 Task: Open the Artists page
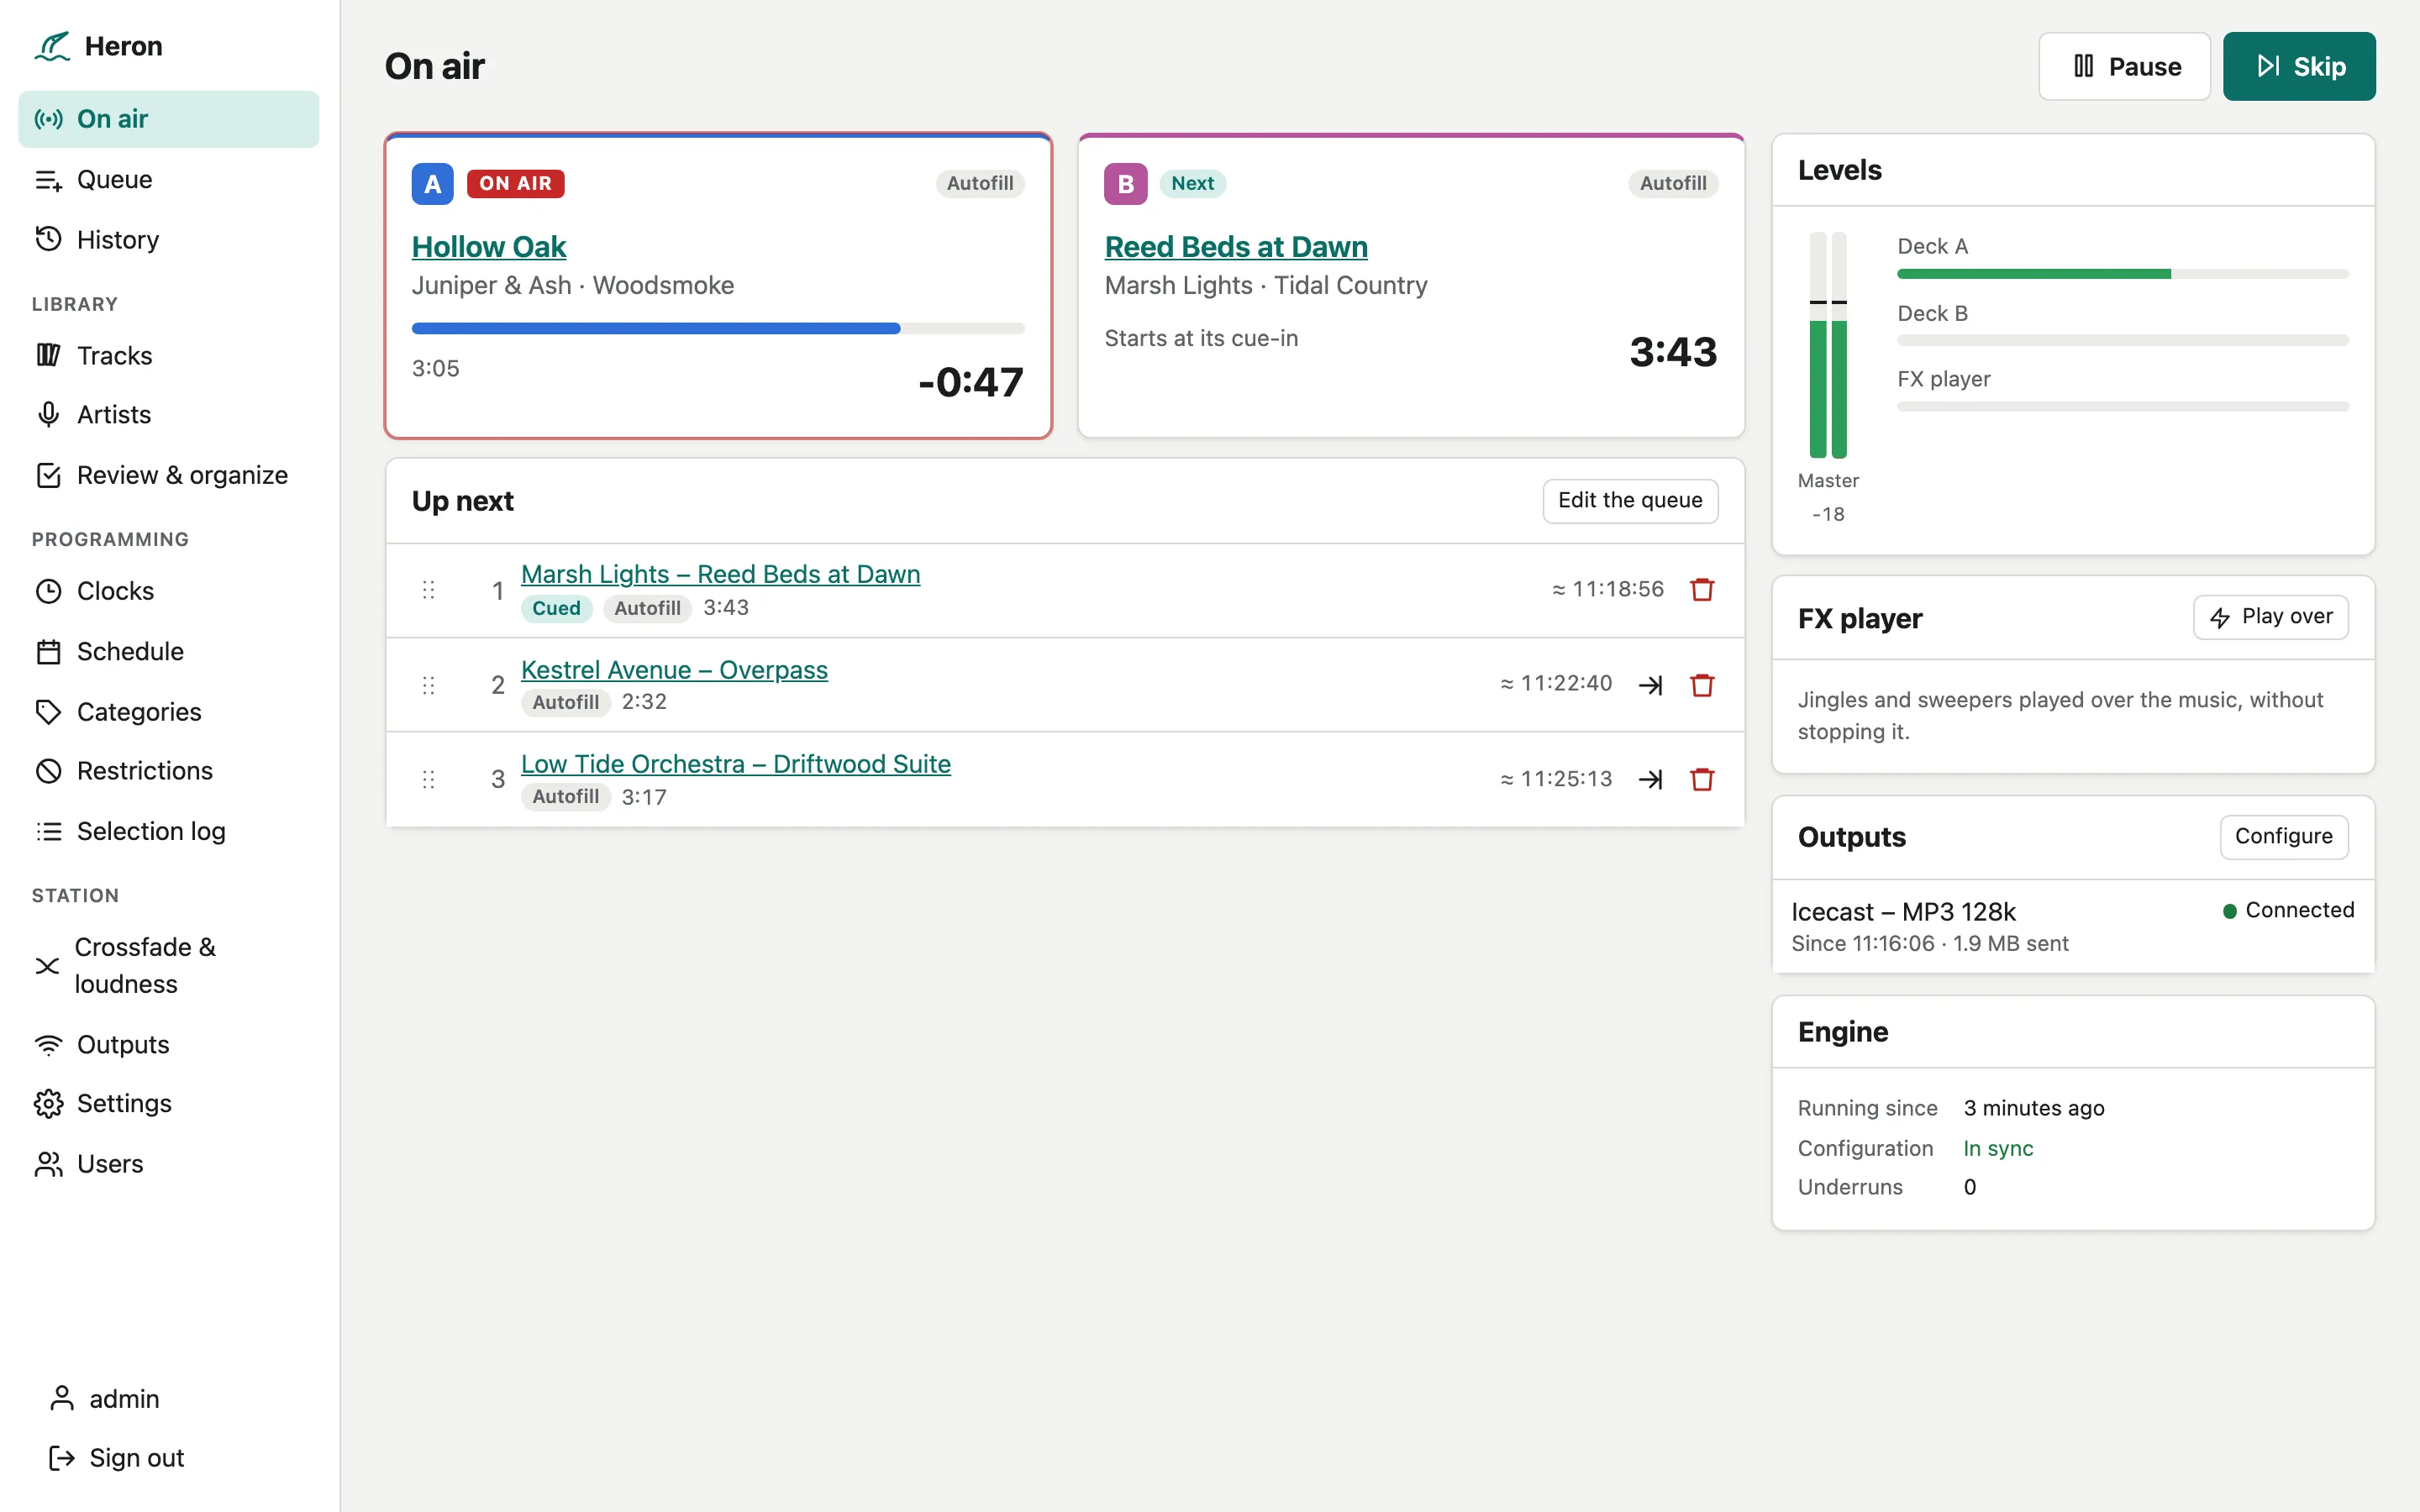pos(168,415)
